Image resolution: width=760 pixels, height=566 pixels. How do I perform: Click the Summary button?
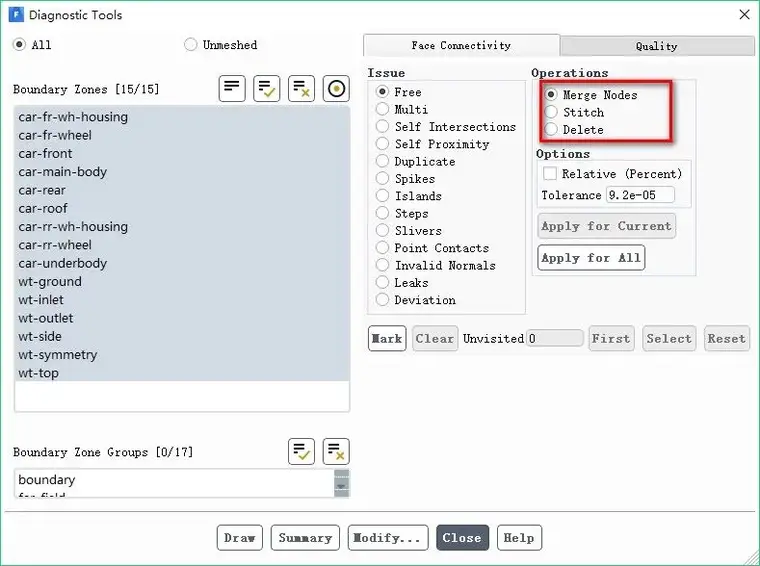[305, 537]
